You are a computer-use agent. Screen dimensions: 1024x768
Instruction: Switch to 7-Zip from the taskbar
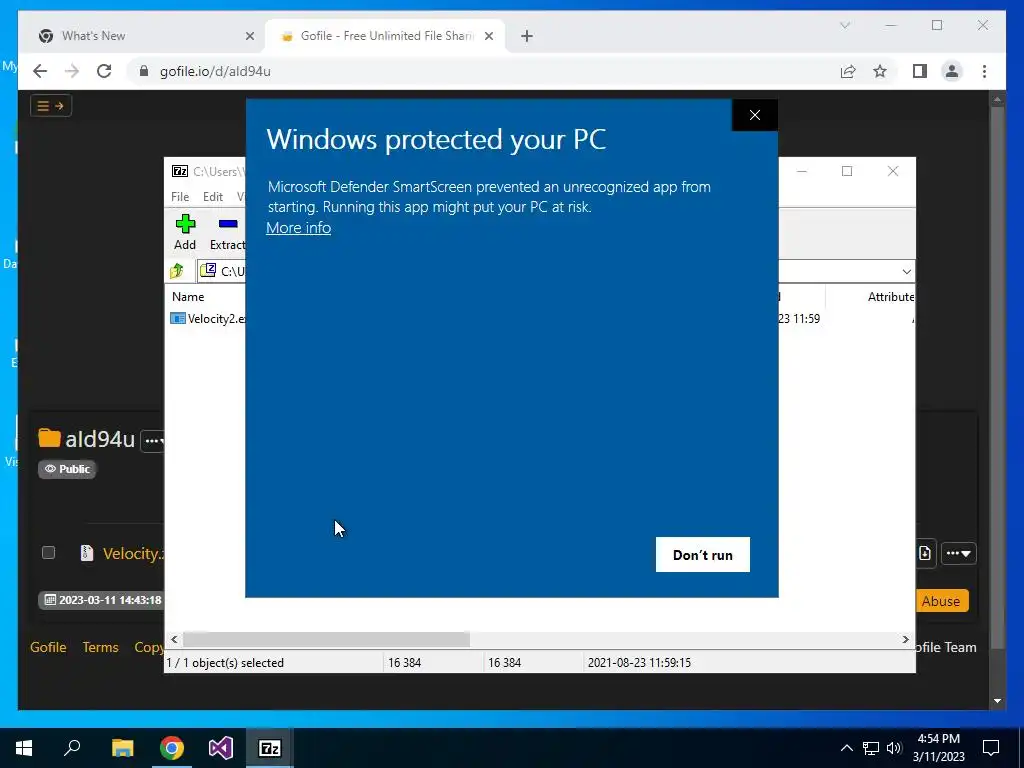270,748
